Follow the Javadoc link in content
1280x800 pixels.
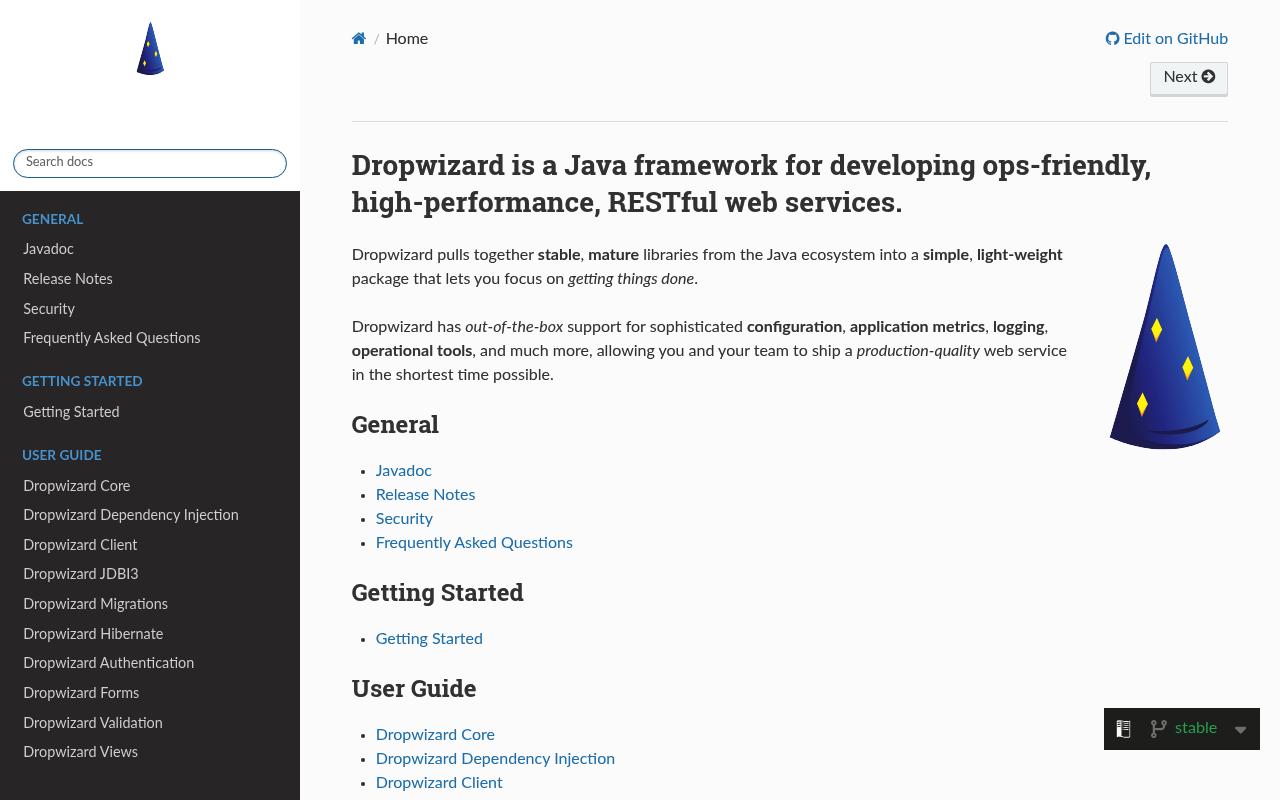(x=404, y=471)
